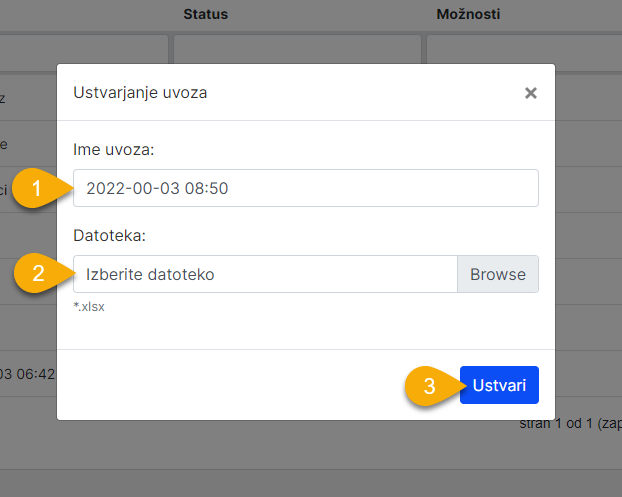Click the Status column header behind dialog
Screen dimensions: 622x497
[205, 14]
